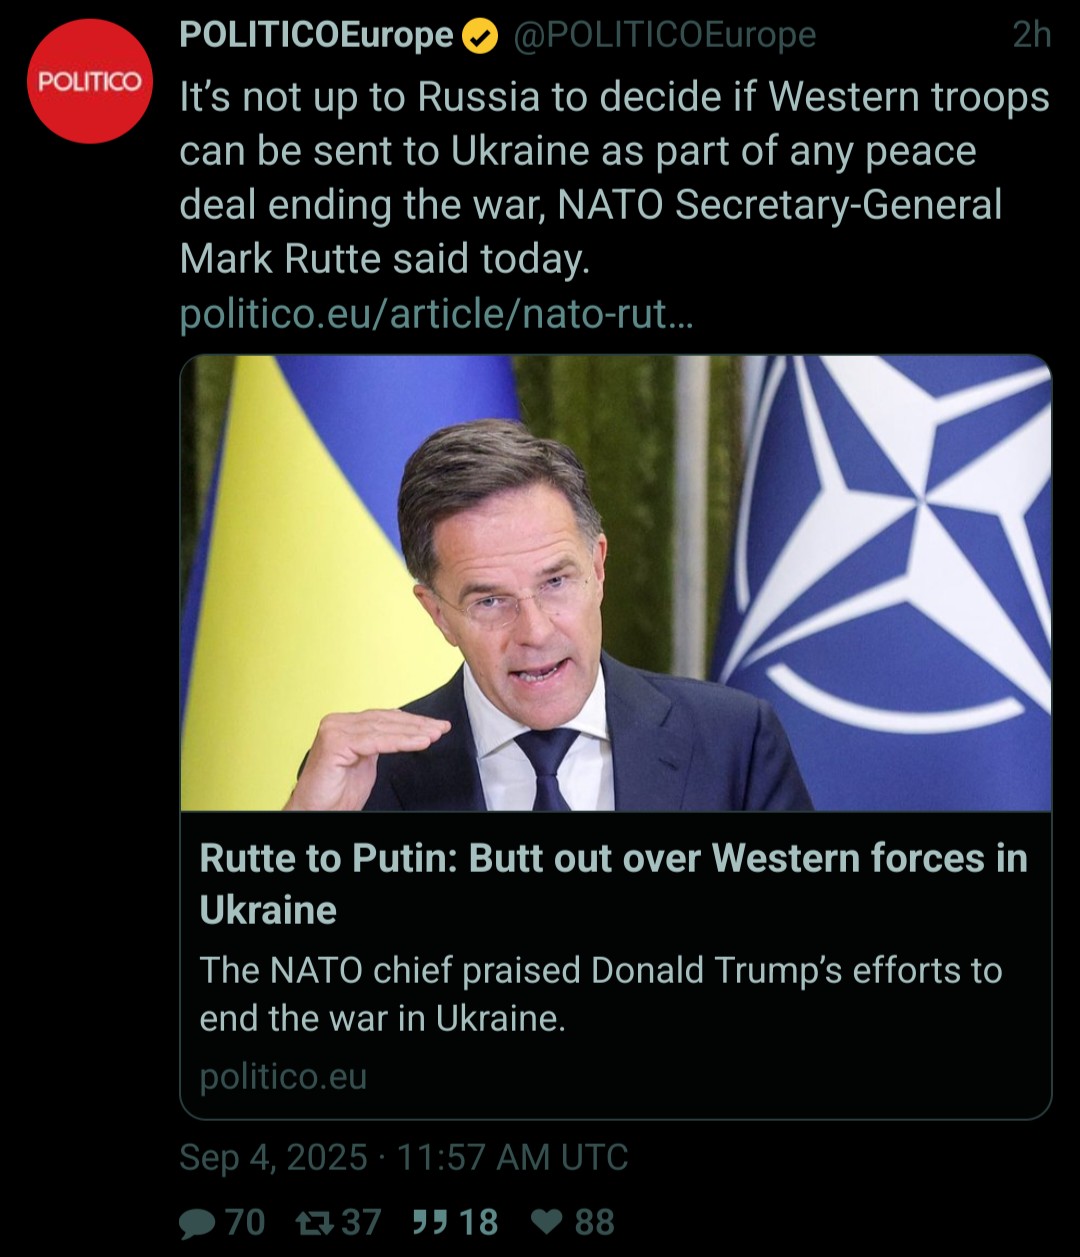This screenshot has height=1257, width=1080.
Task: Like the post with the heart icon
Action: tap(546, 1222)
